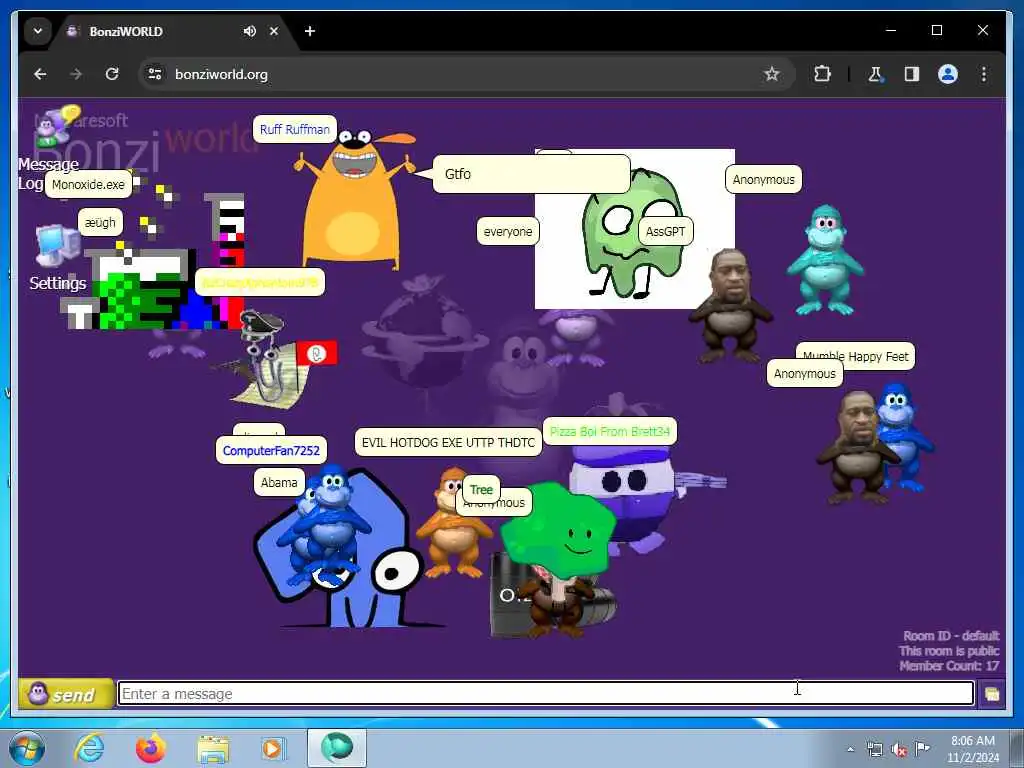1024x768 pixels.
Task: Click the æügh name tag
Action: pos(100,223)
